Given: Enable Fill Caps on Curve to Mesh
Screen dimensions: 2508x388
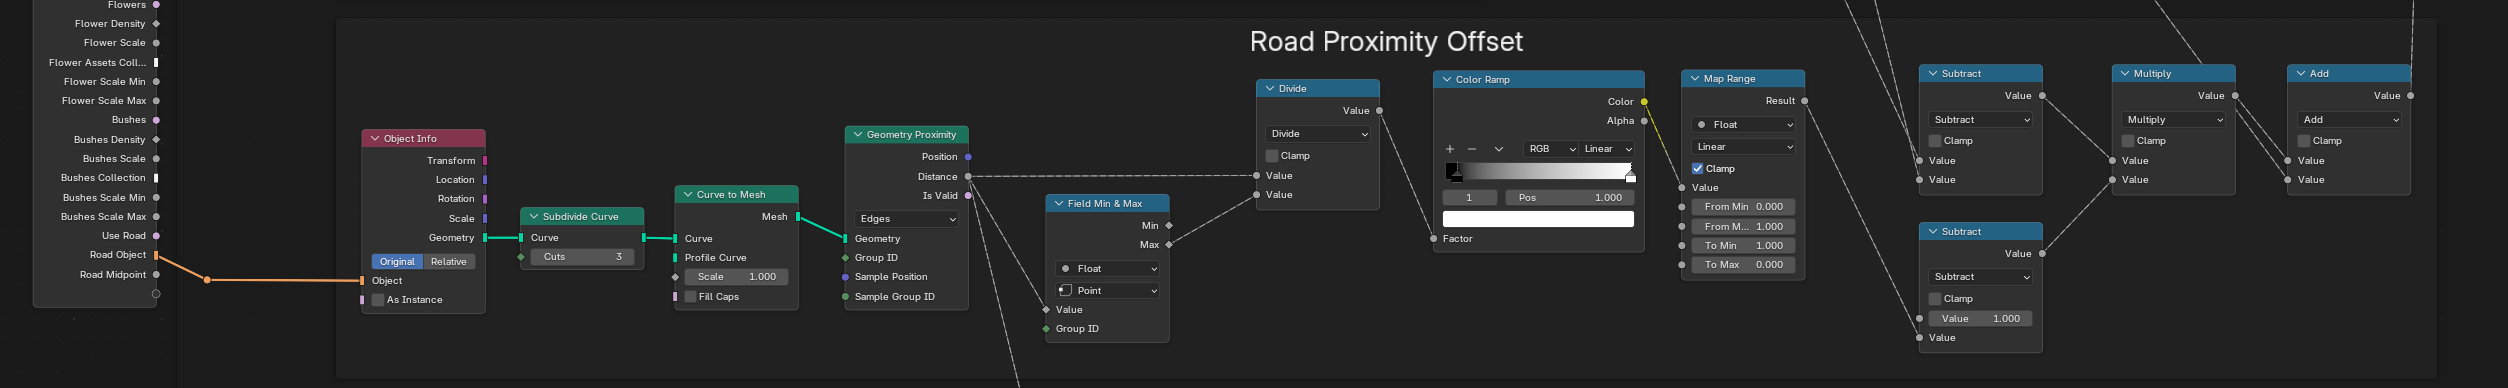Looking at the screenshot, I should coord(690,297).
